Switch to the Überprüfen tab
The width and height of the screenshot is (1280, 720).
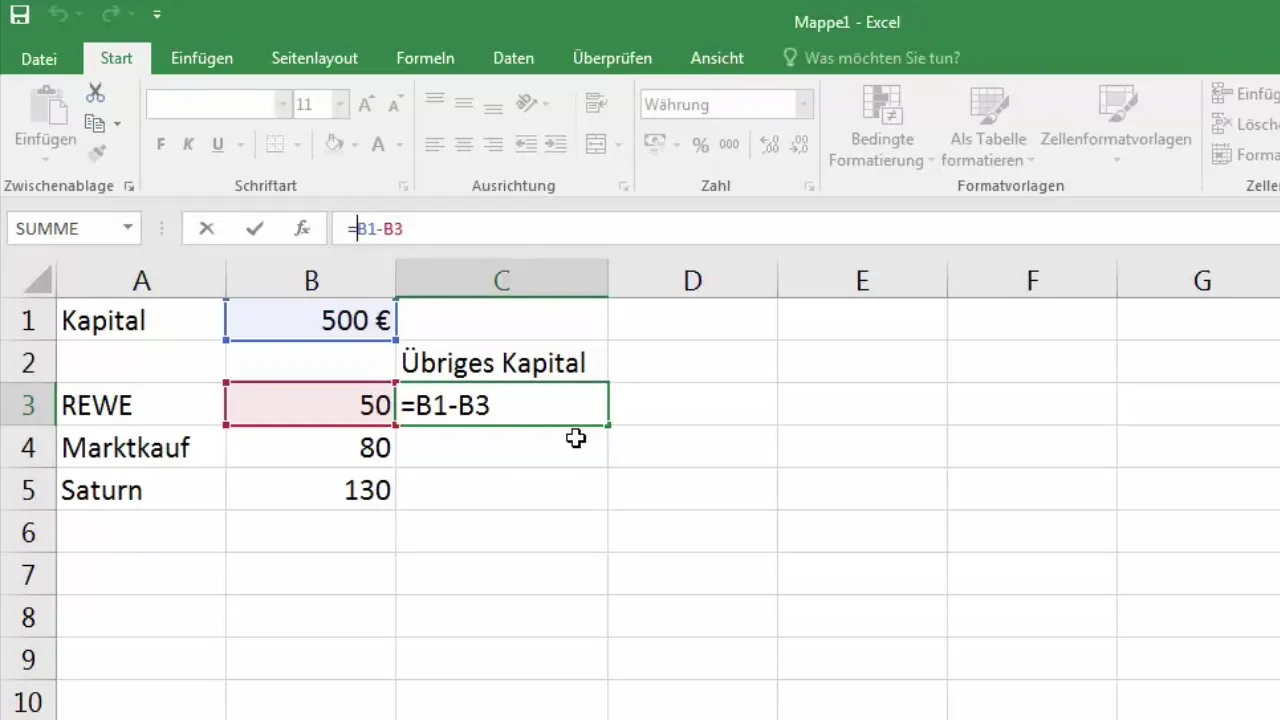[x=612, y=58]
